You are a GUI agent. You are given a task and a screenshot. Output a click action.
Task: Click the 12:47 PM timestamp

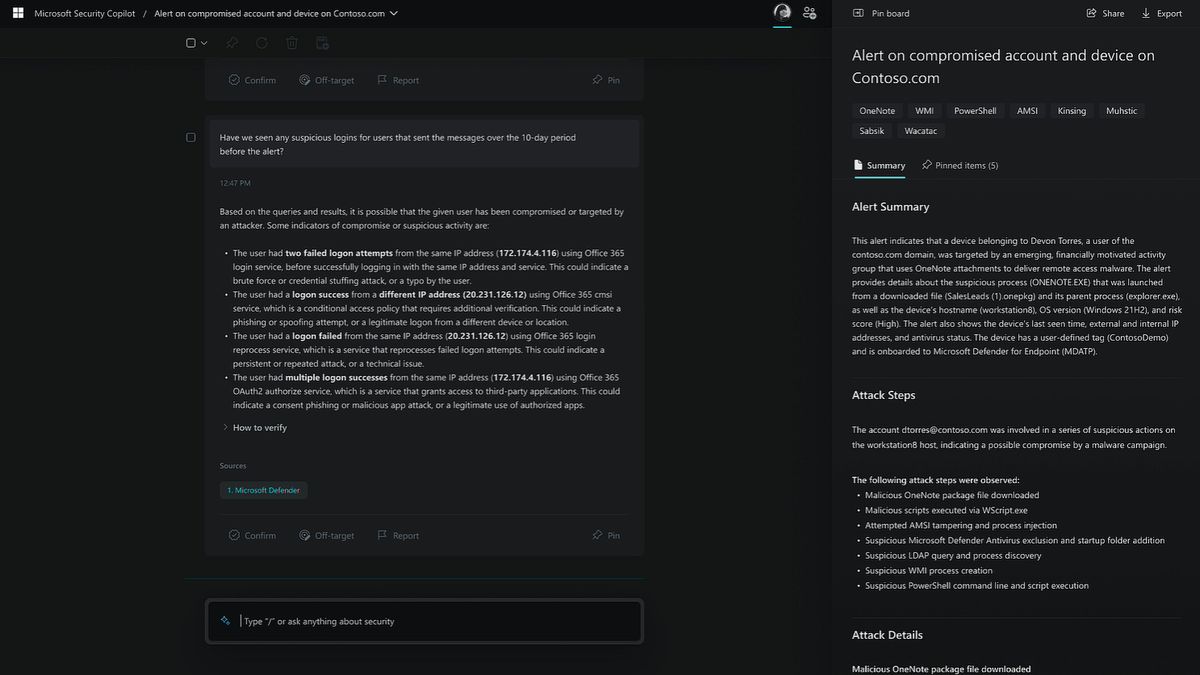point(235,183)
